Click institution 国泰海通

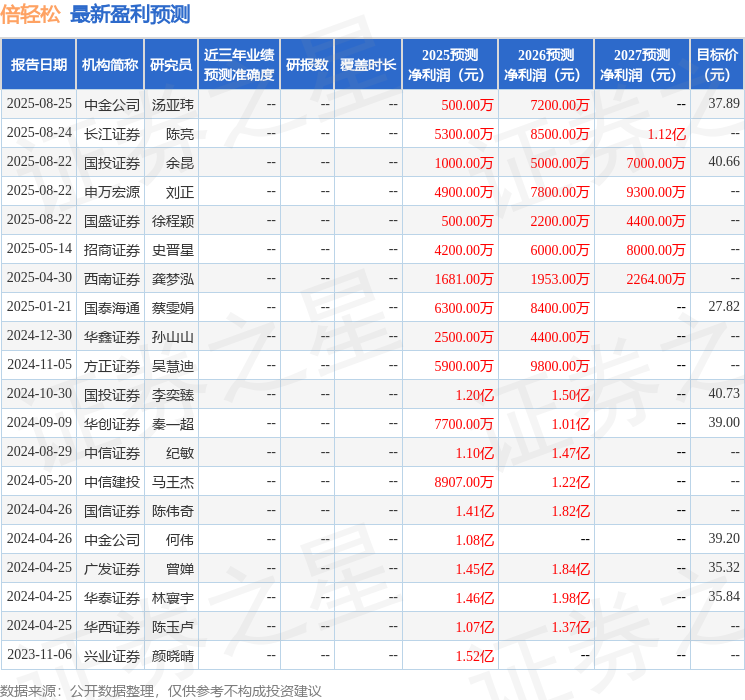pos(112,308)
